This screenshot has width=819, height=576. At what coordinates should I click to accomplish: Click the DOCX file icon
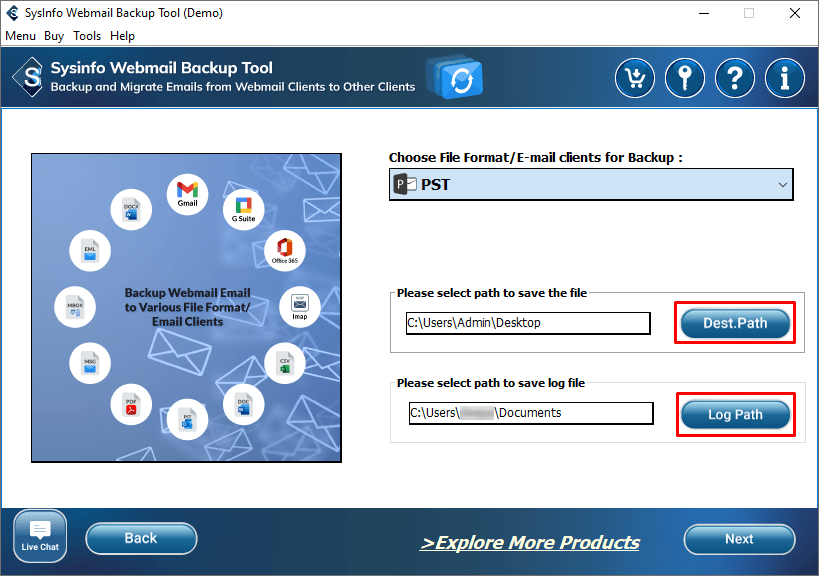click(131, 209)
